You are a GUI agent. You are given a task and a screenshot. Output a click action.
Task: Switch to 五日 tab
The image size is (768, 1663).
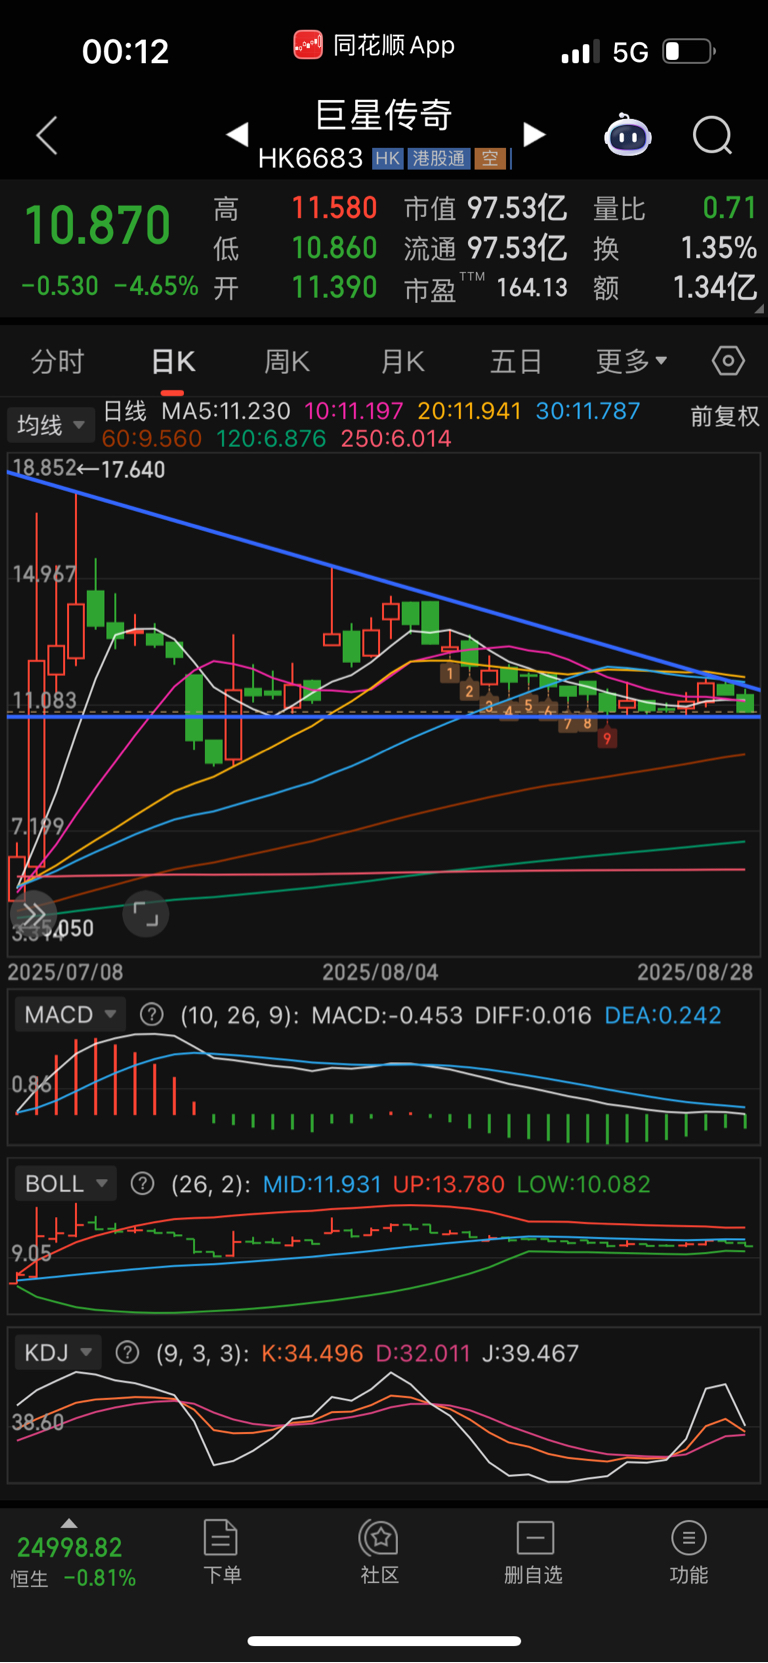point(516,361)
